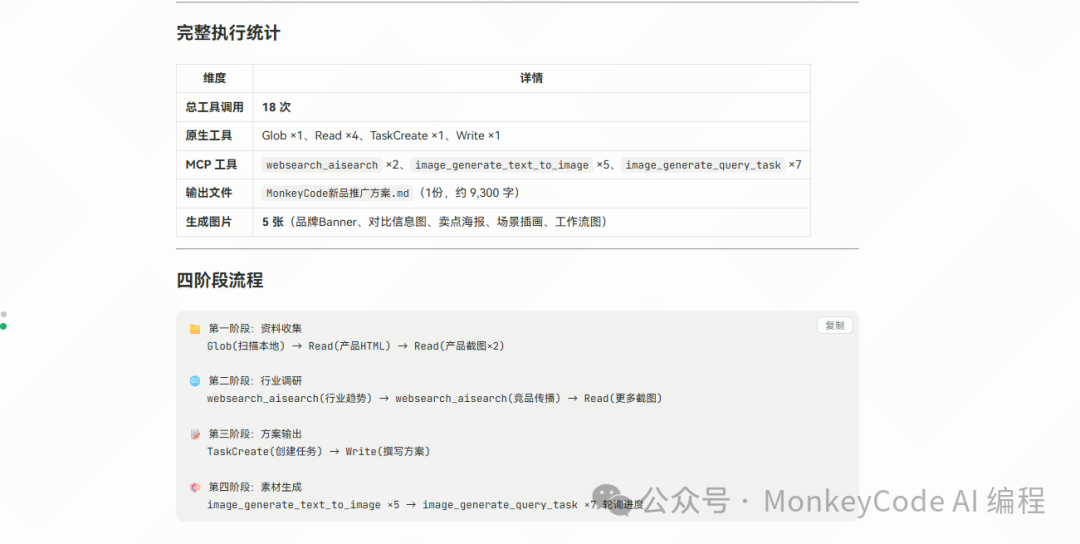Click the 第四阶段：素材生成 line
This screenshot has width=1080, height=544.
(x=255, y=487)
